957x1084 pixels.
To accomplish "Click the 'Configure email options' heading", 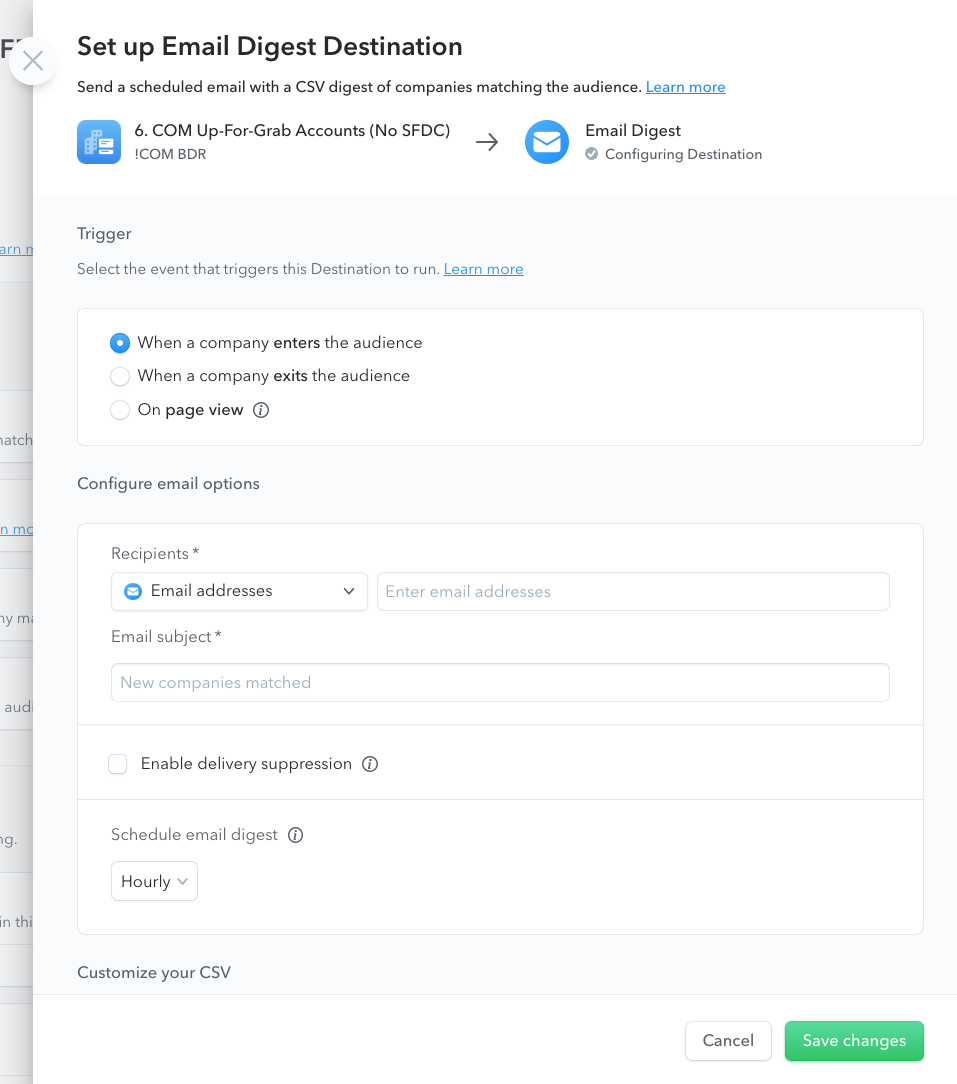I will pos(168,484).
